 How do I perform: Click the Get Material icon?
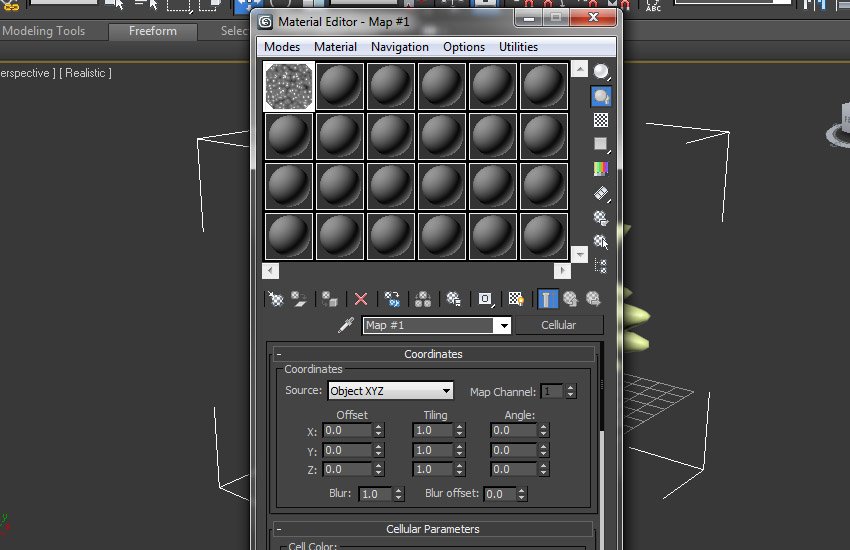(x=276, y=299)
